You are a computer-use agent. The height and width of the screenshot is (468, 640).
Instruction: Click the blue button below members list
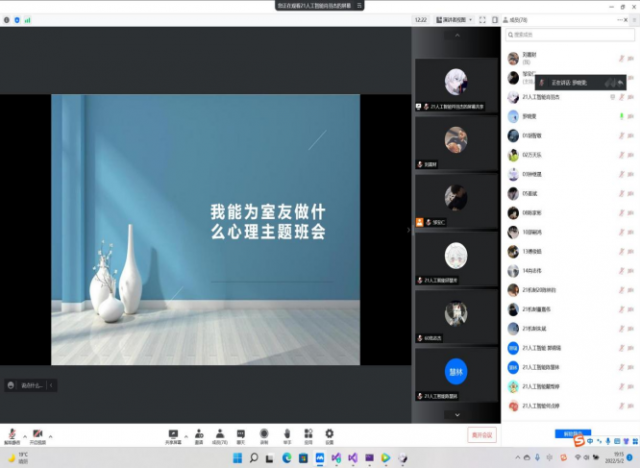572,433
